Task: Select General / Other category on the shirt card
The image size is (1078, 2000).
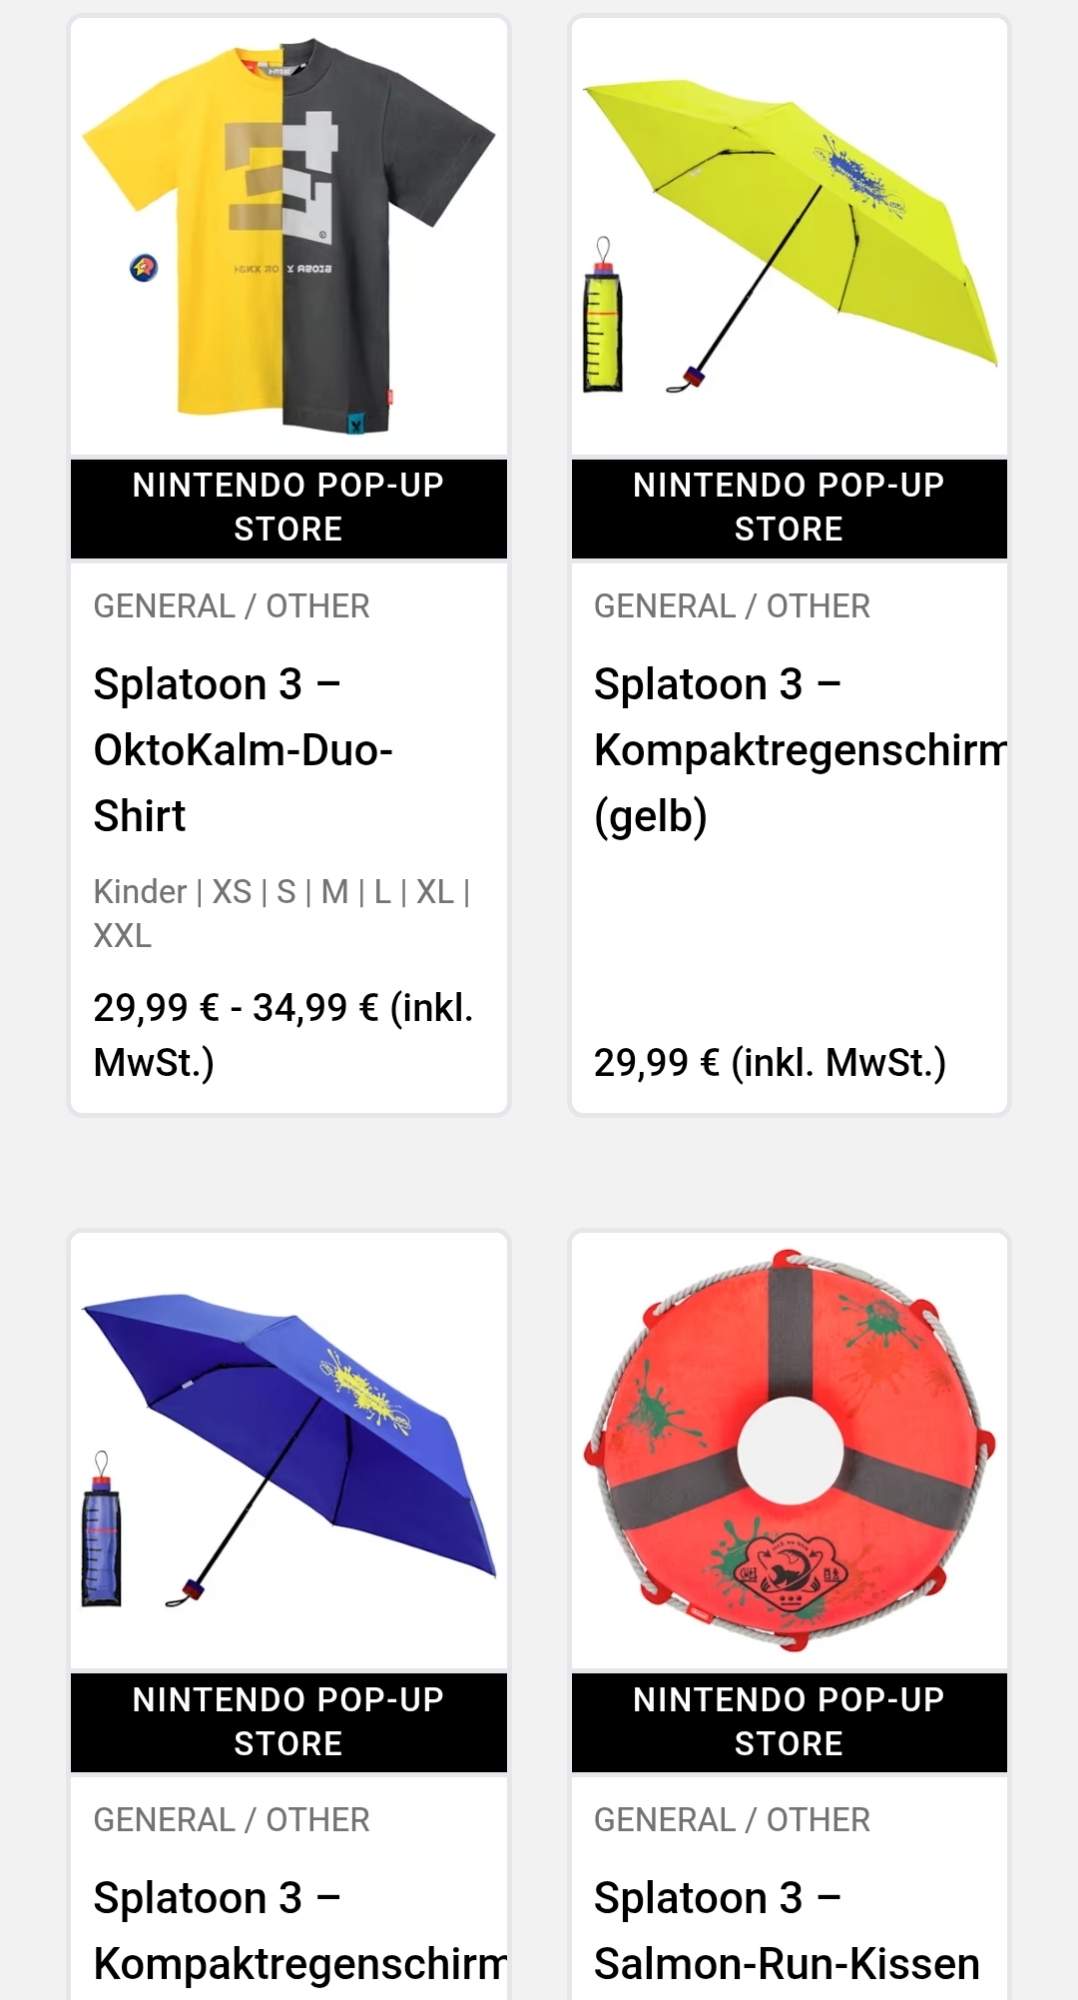Action: click(232, 606)
